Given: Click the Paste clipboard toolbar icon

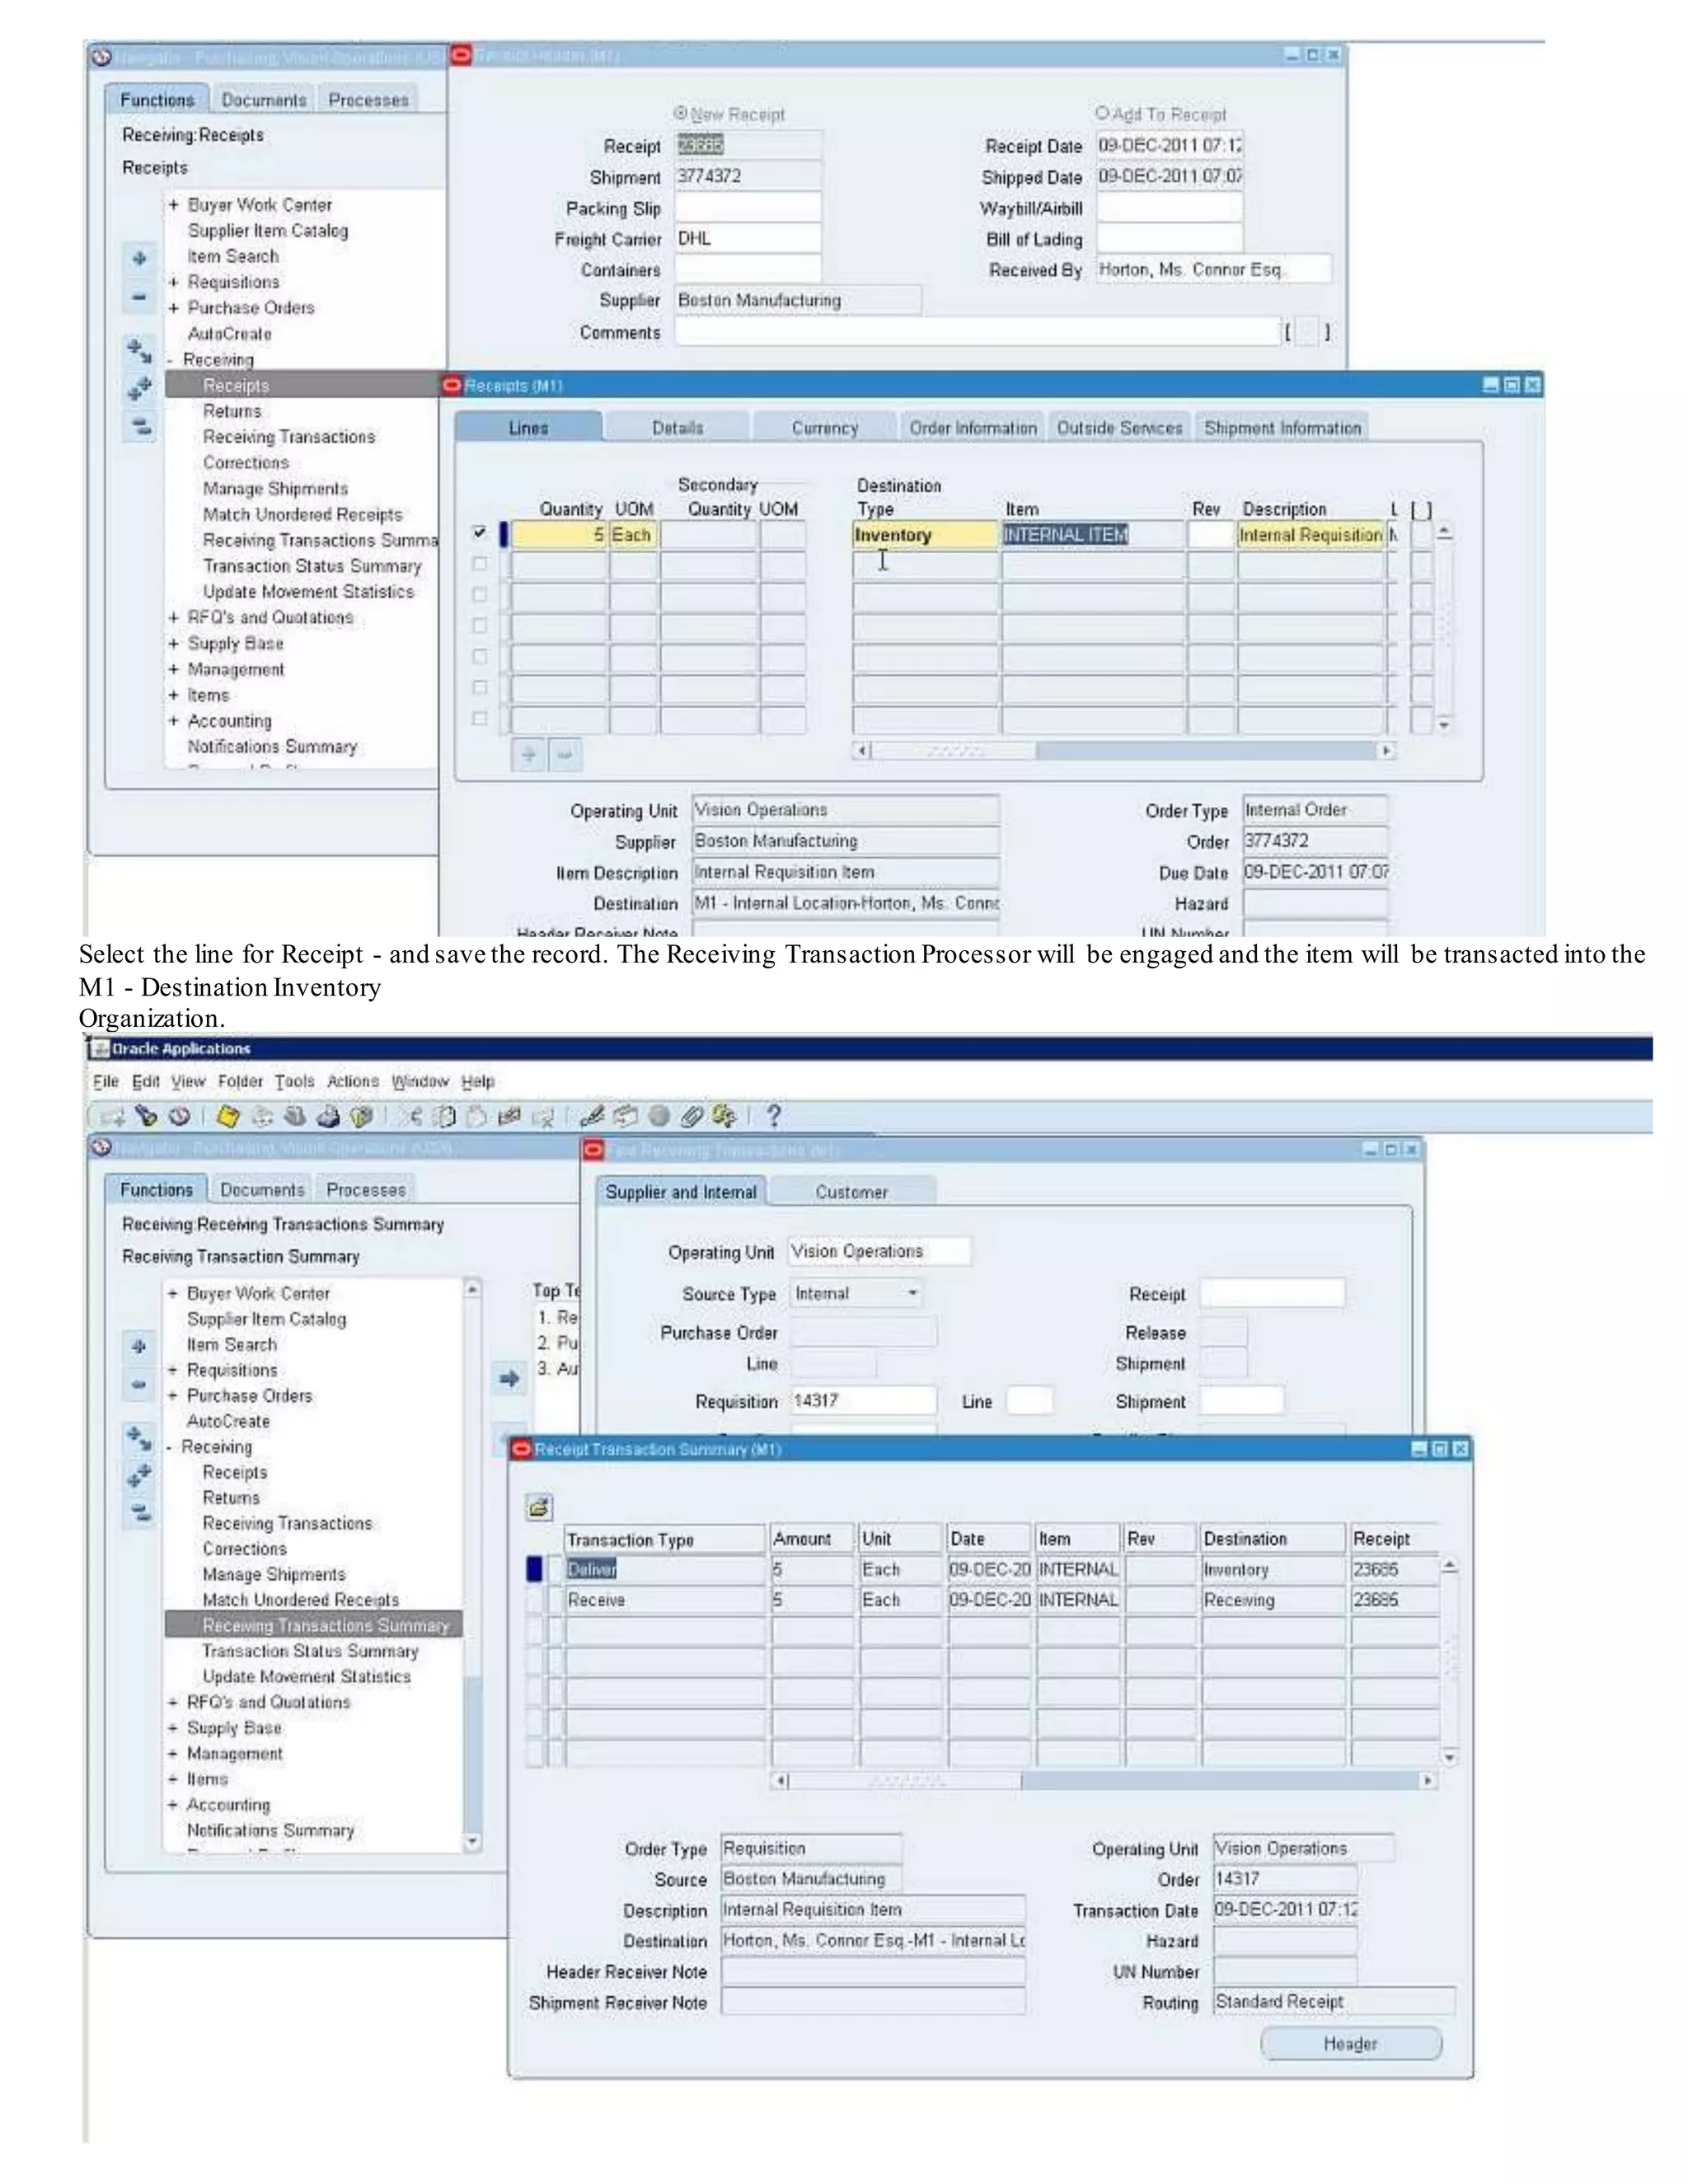Looking at the screenshot, I should (477, 1116).
